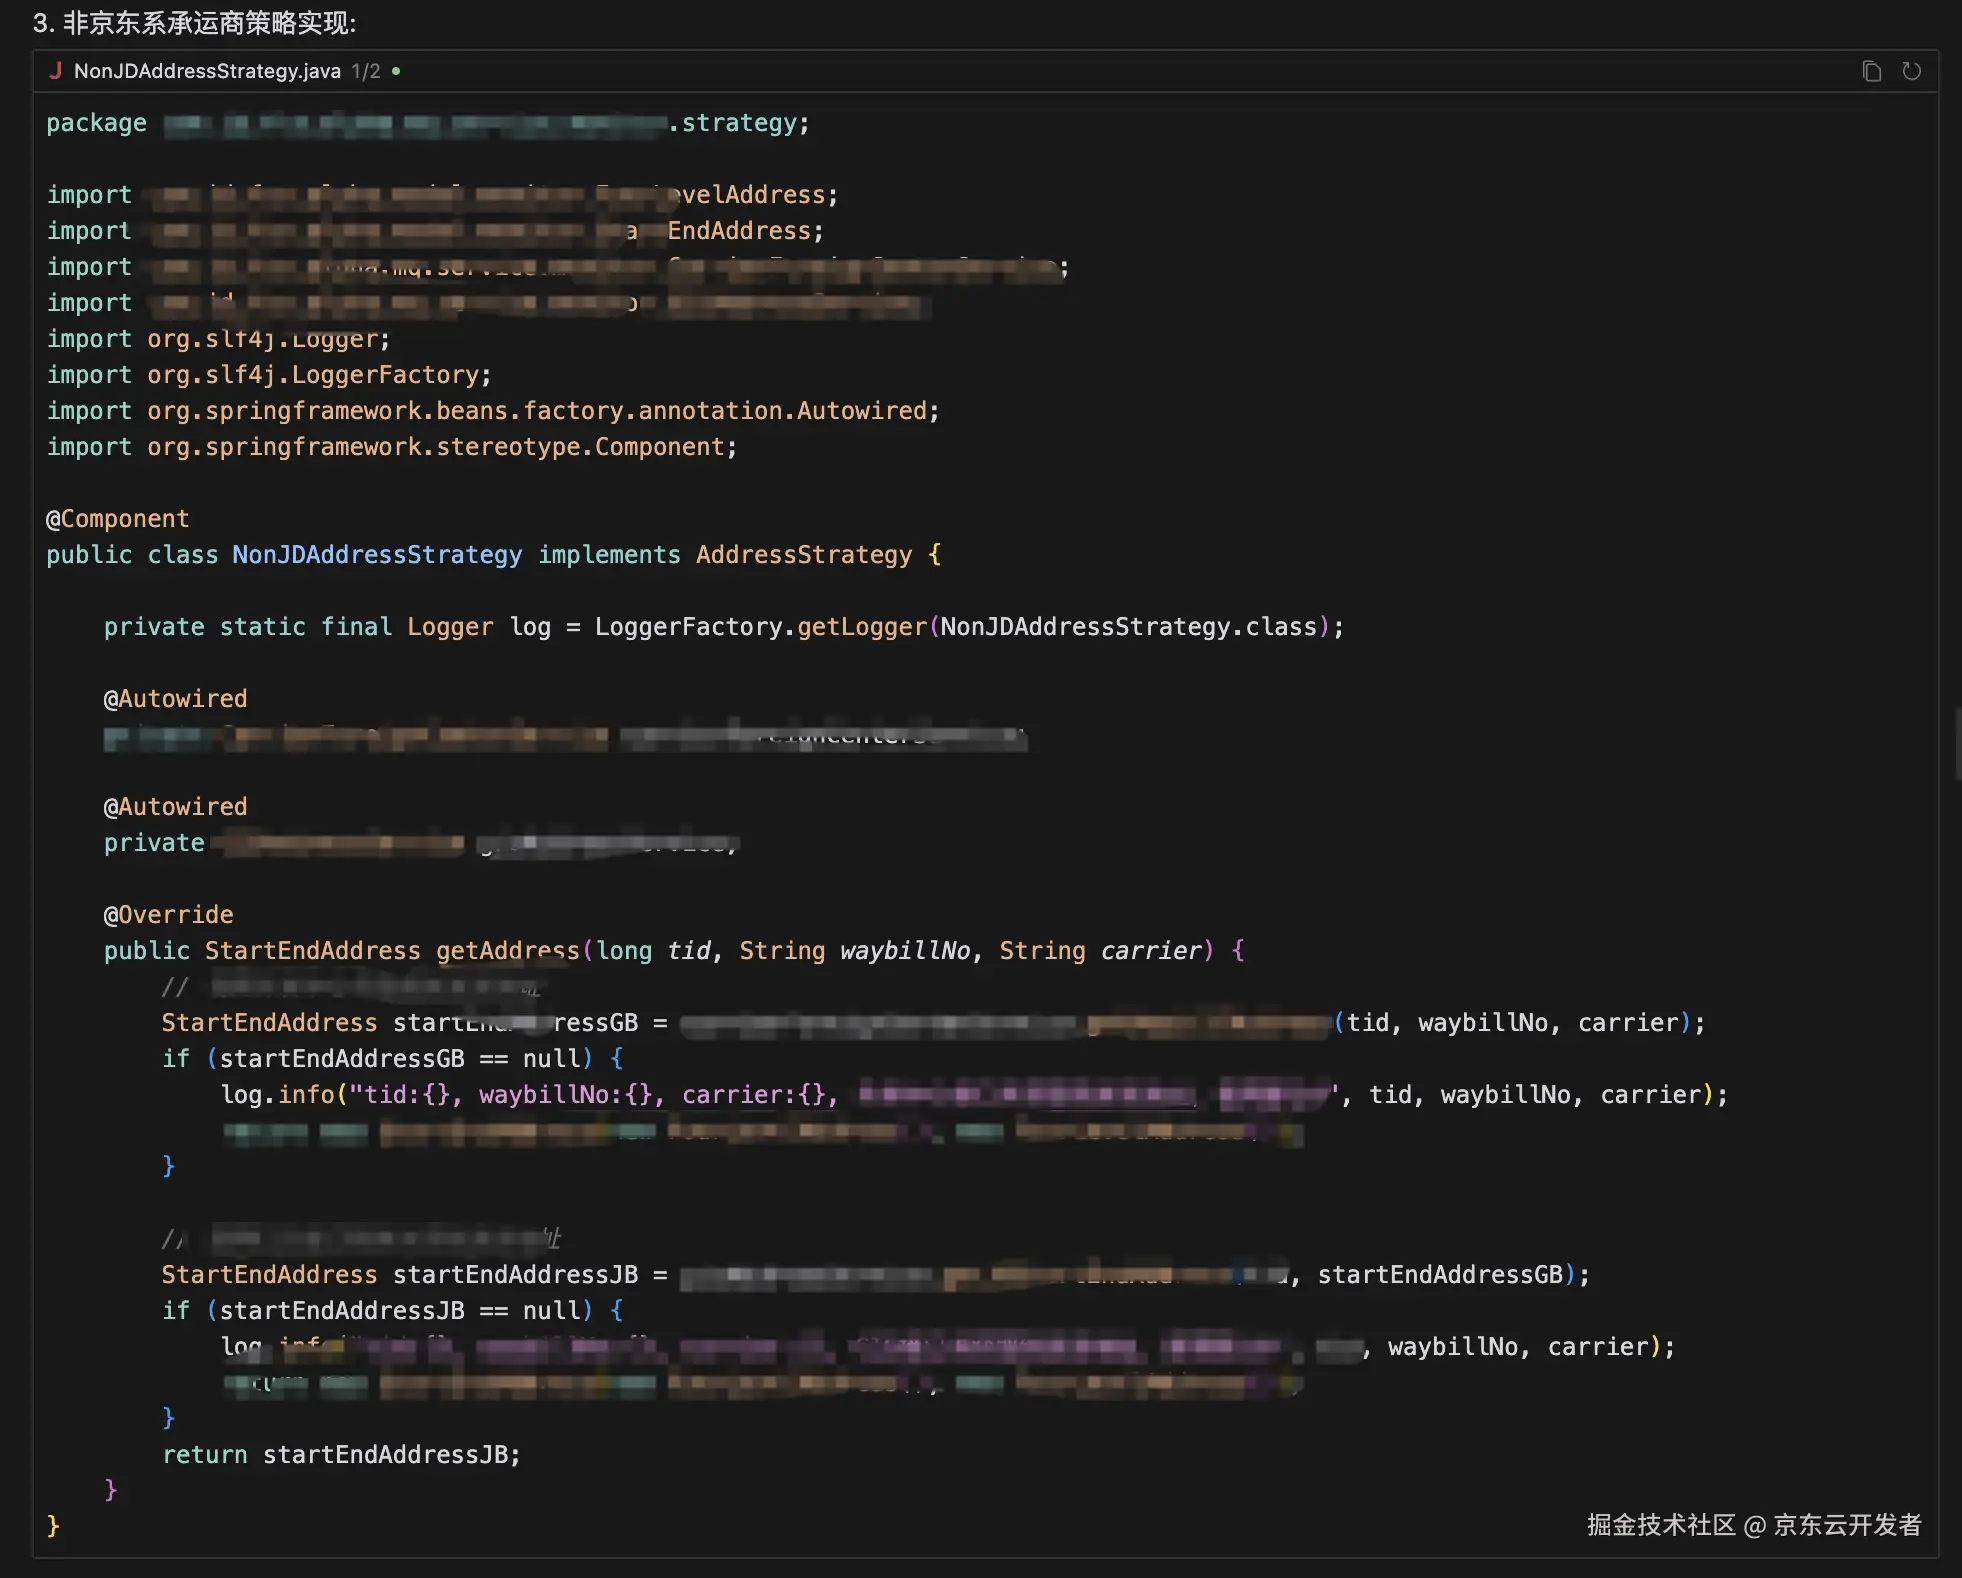Click the getAddress method name
The height and width of the screenshot is (1578, 1962).
pos(507,951)
